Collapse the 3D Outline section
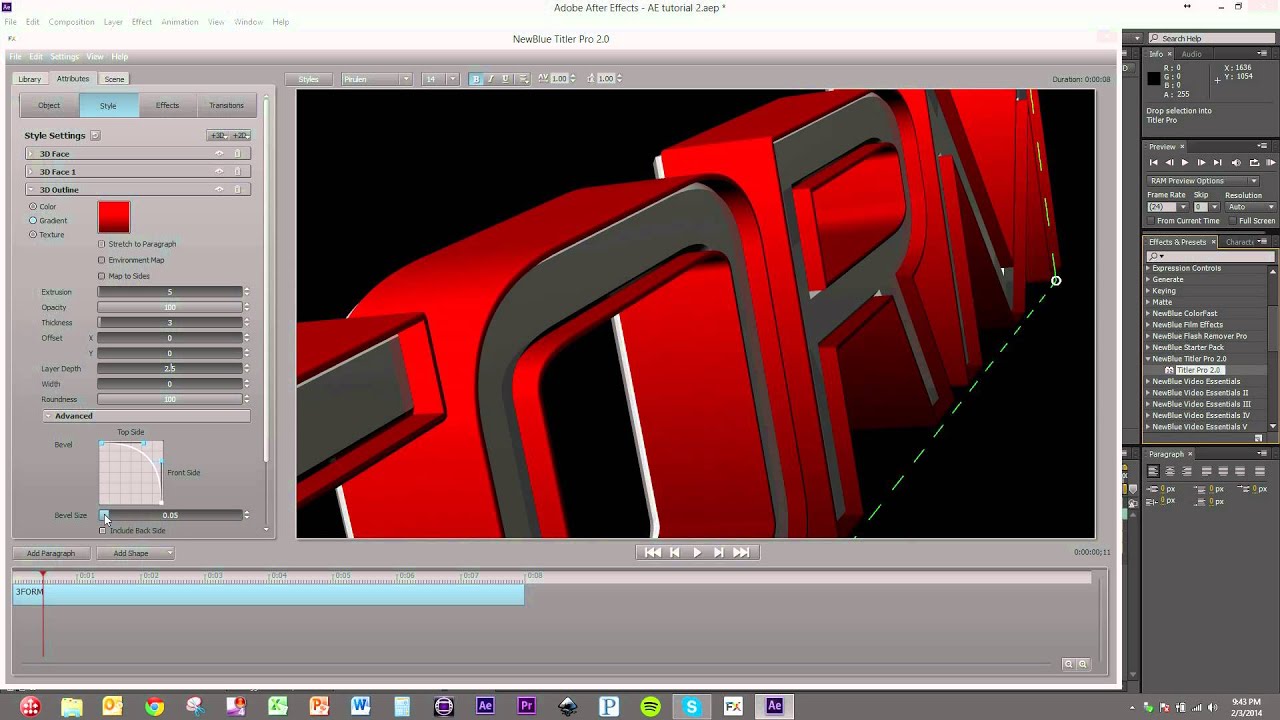1280x720 pixels. 31,190
